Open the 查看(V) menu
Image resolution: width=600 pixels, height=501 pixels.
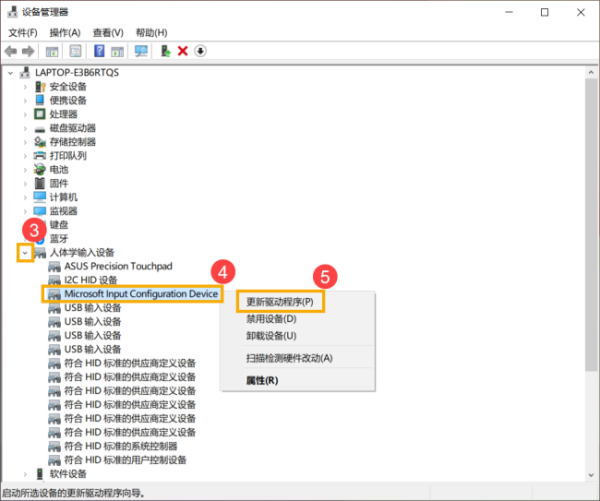point(107,32)
